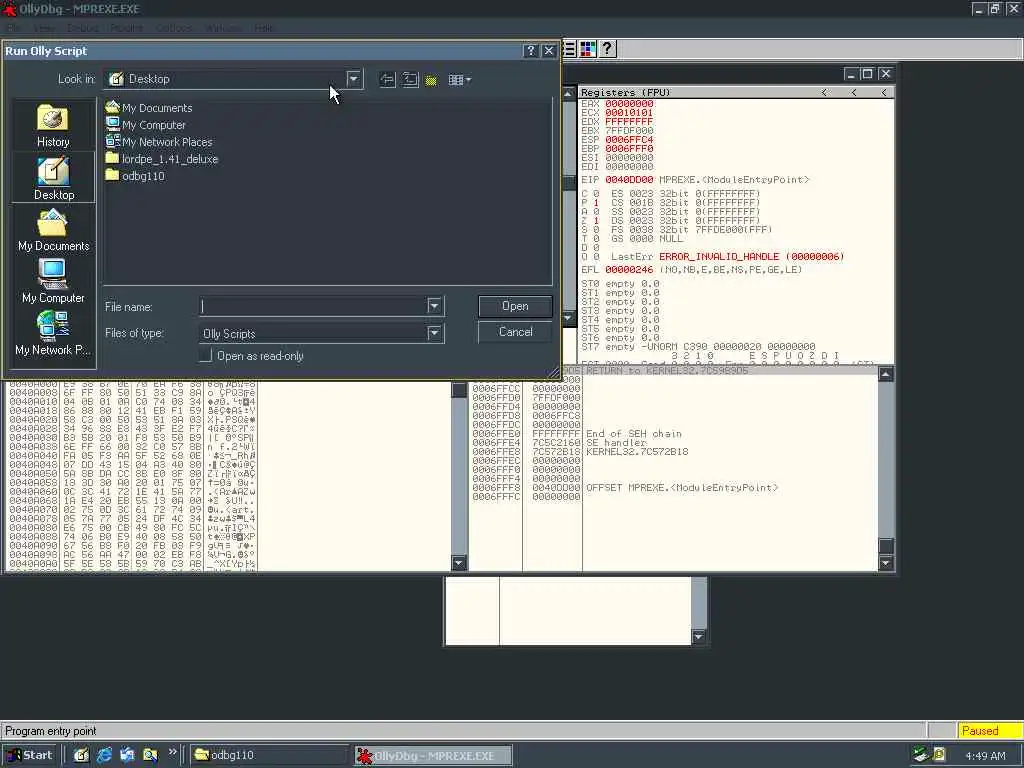The image size is (1024, 768).
Task: Expand the quick launch overflow chevron
Action: click(172, 752)
